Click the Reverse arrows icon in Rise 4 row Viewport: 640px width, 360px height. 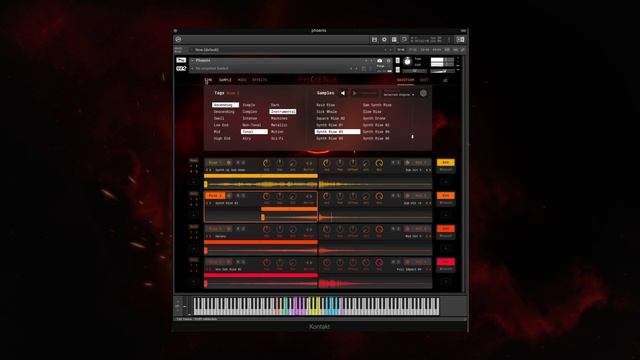pos(309,262)
